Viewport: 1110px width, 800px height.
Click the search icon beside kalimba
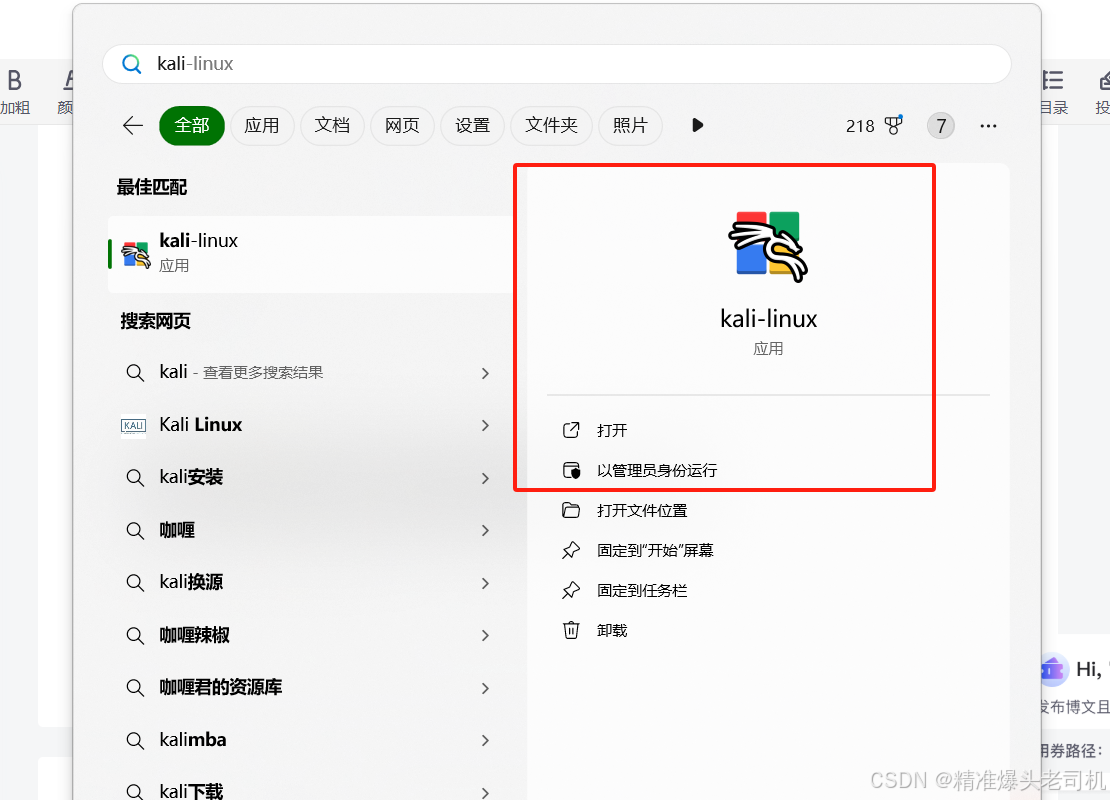pyautogui.click(x=135, y=741)
